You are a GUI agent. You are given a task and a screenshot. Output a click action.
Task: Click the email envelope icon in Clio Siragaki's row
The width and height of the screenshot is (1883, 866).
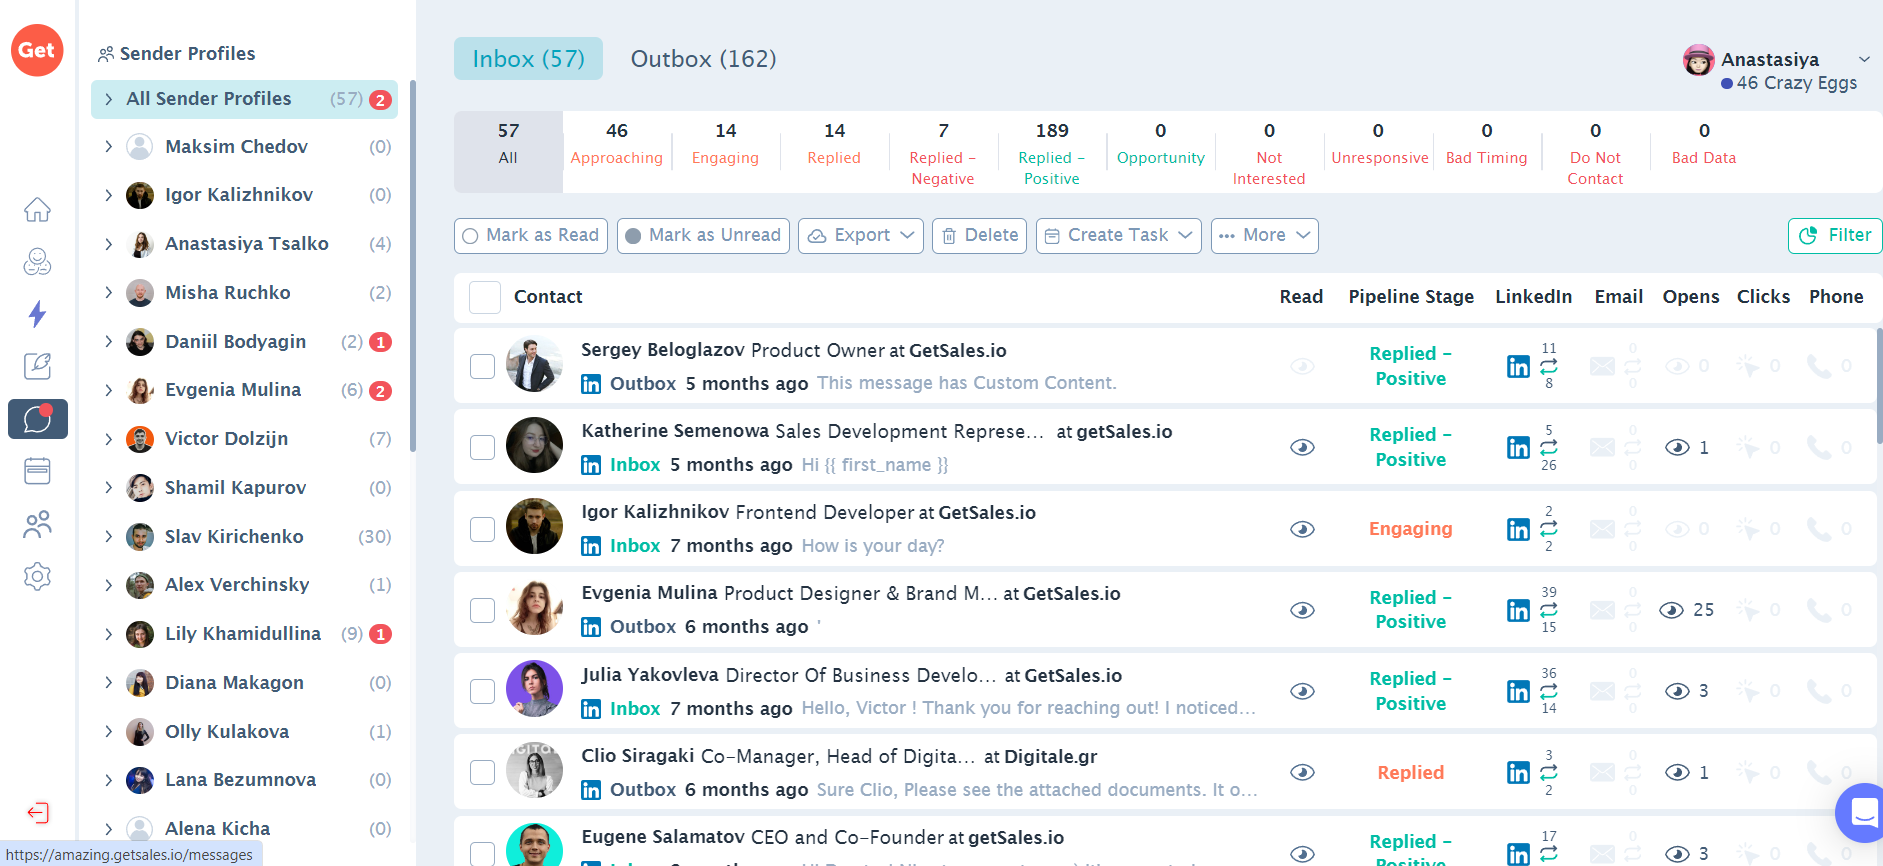click(1602, 772)
